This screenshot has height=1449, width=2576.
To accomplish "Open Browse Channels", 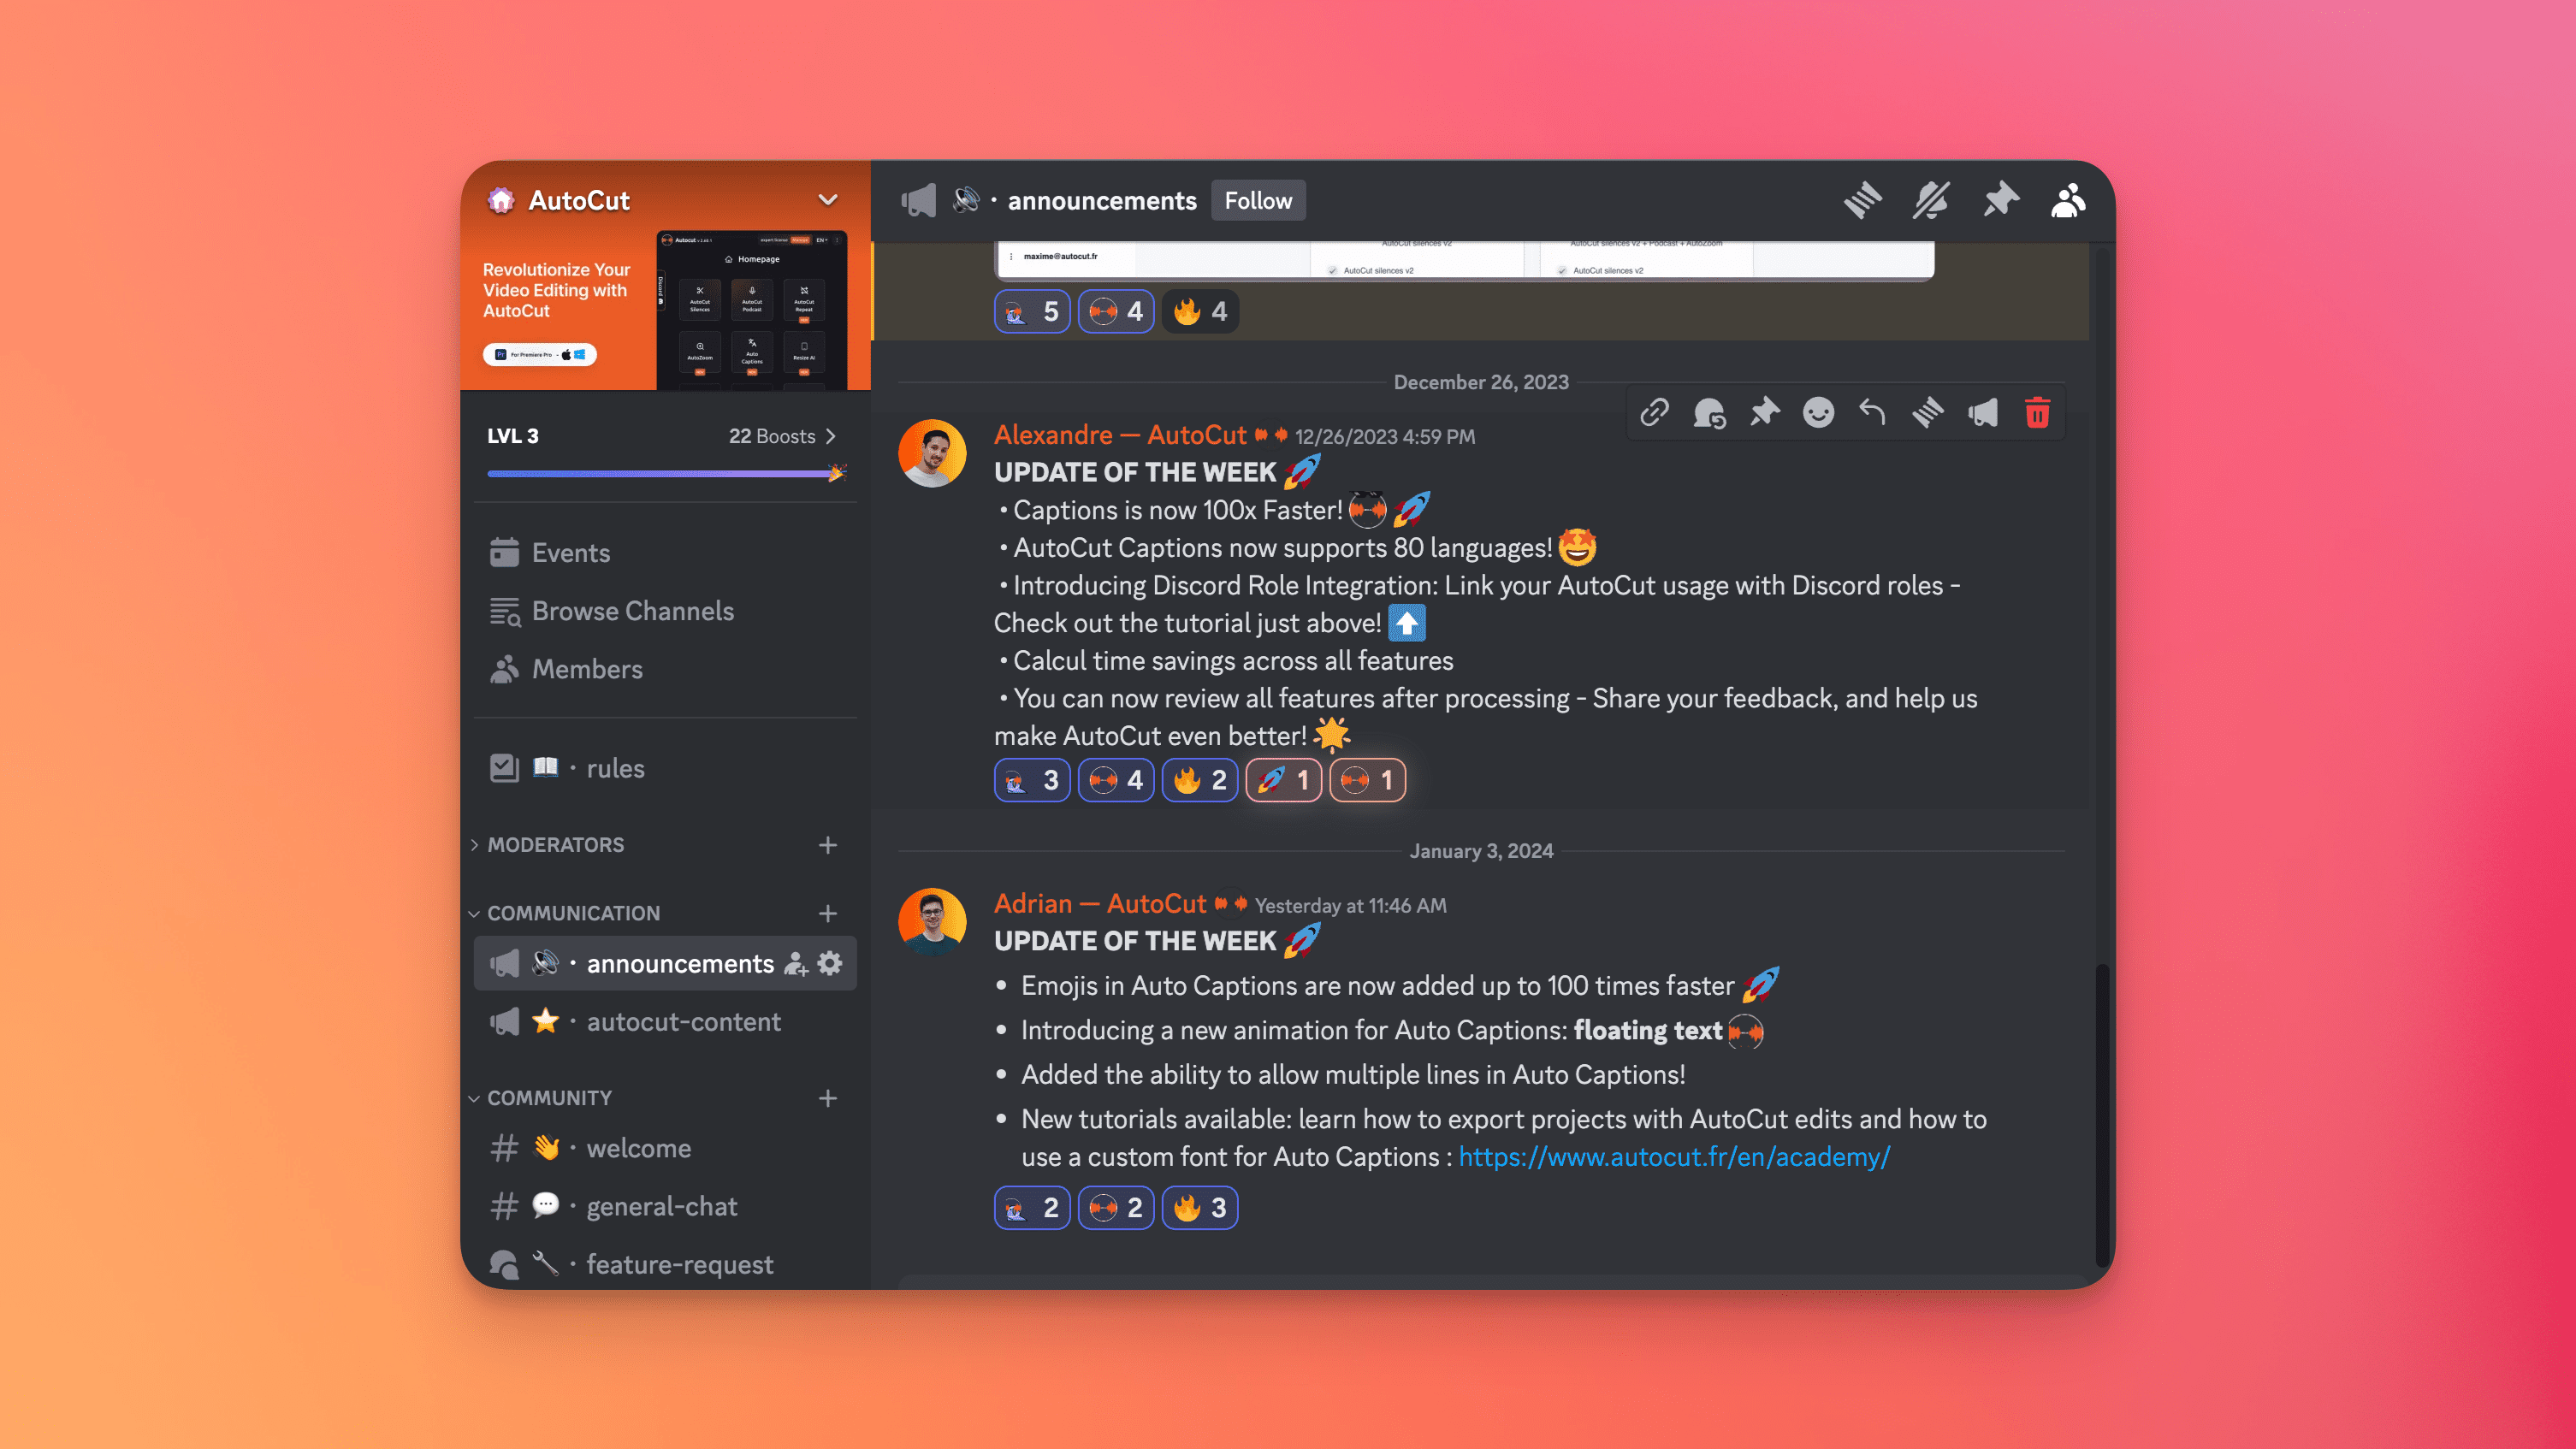I will pyautogui.click(x=665, y=611).
